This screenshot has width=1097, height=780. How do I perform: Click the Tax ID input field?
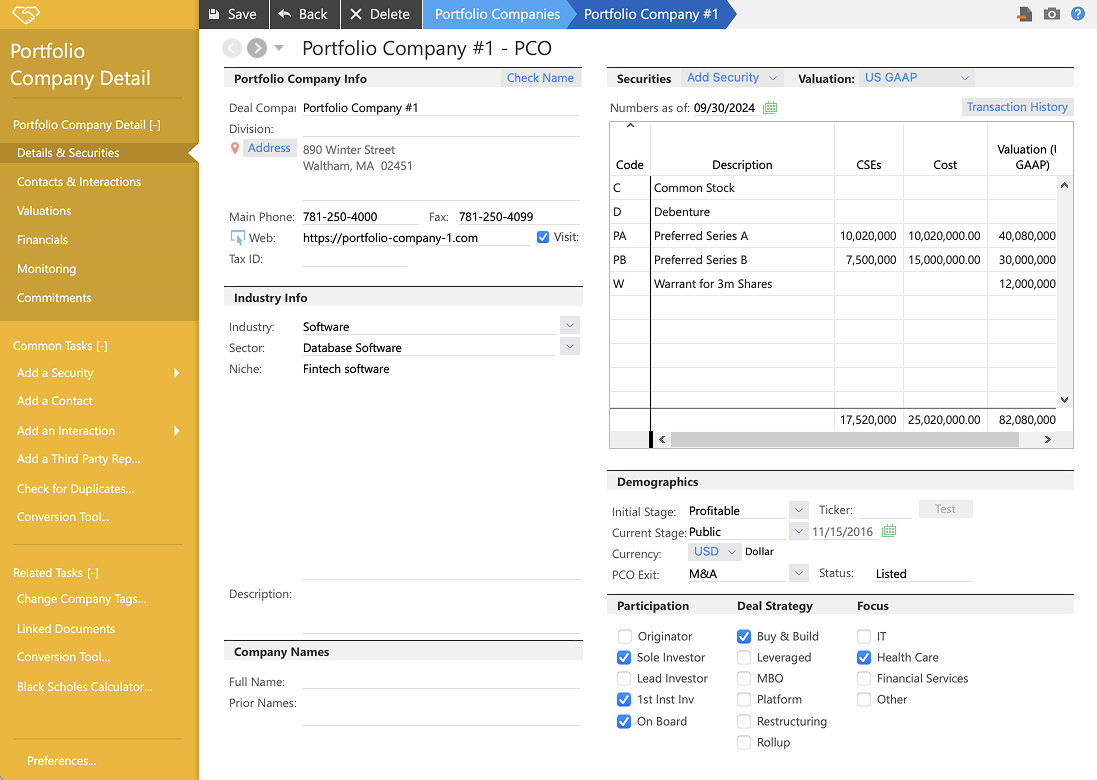pos(355,259)
